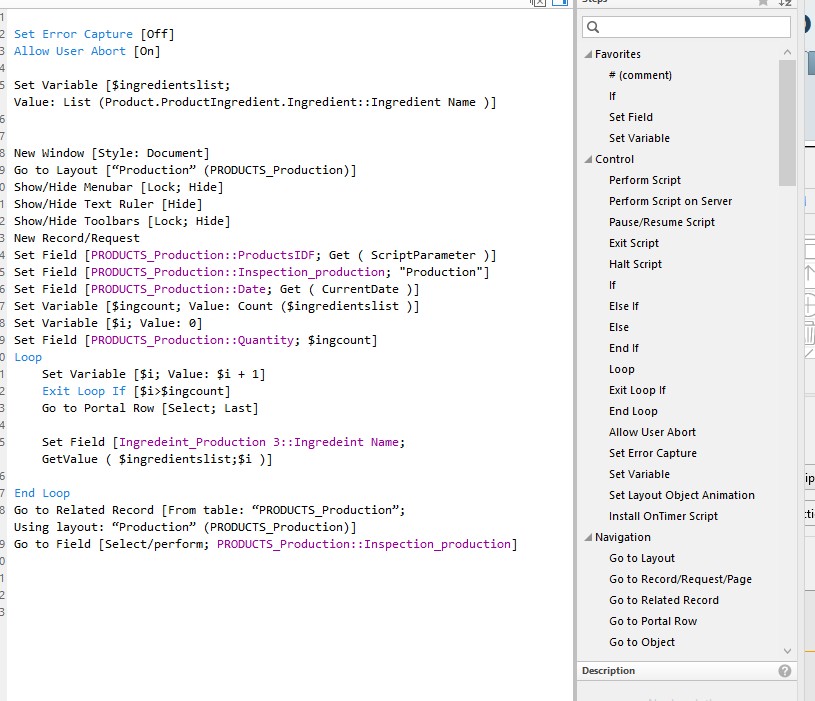This screenshot has width=815, height=701.
Task: Select the 'End Loop' script line in the editor
Action: pos(42,494)
